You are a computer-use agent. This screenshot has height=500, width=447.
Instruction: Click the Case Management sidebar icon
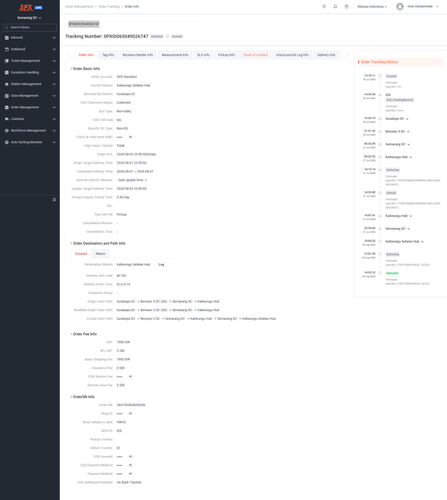7,96
